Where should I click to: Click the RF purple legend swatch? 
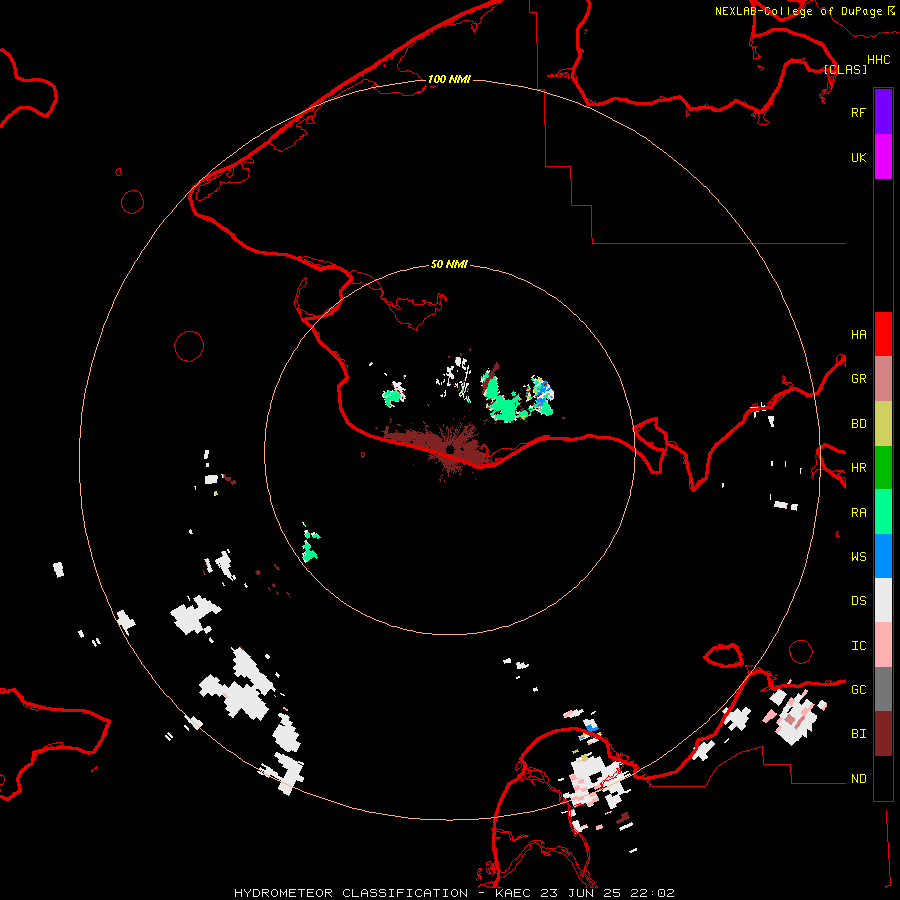(883, 112)
